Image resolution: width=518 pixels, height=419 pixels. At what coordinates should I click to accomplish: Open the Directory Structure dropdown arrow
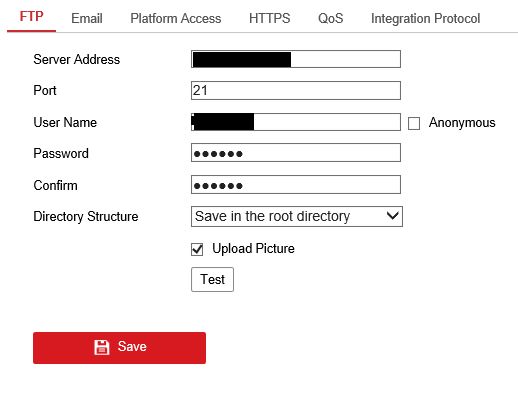tap(393, 216)
